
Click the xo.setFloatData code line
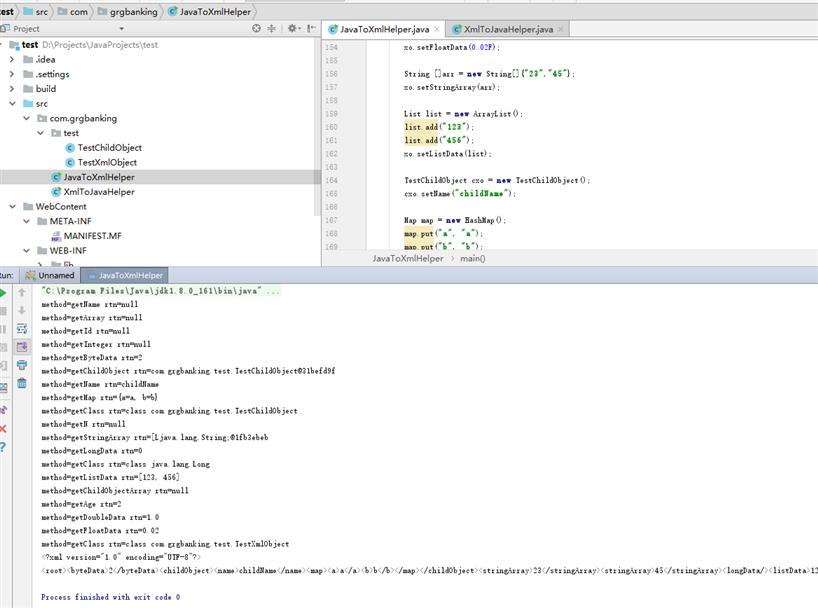coord(452,47)
